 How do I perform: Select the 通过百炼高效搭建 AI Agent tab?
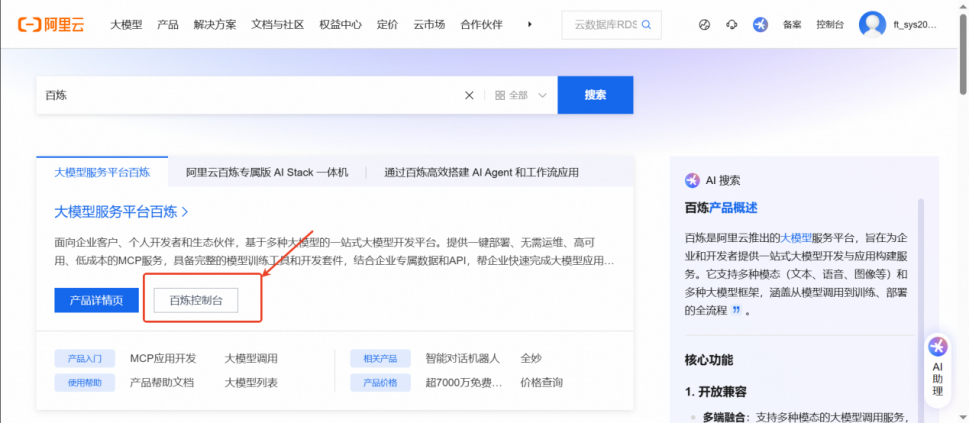pyautogui.click(x=481, y=173)
